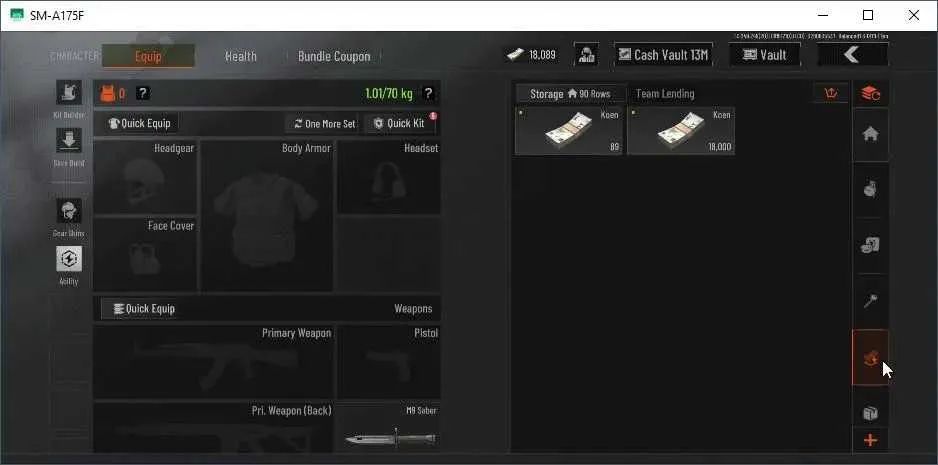
Task: Click Quick Equip button with shirt icon
Action: (139, 123)
